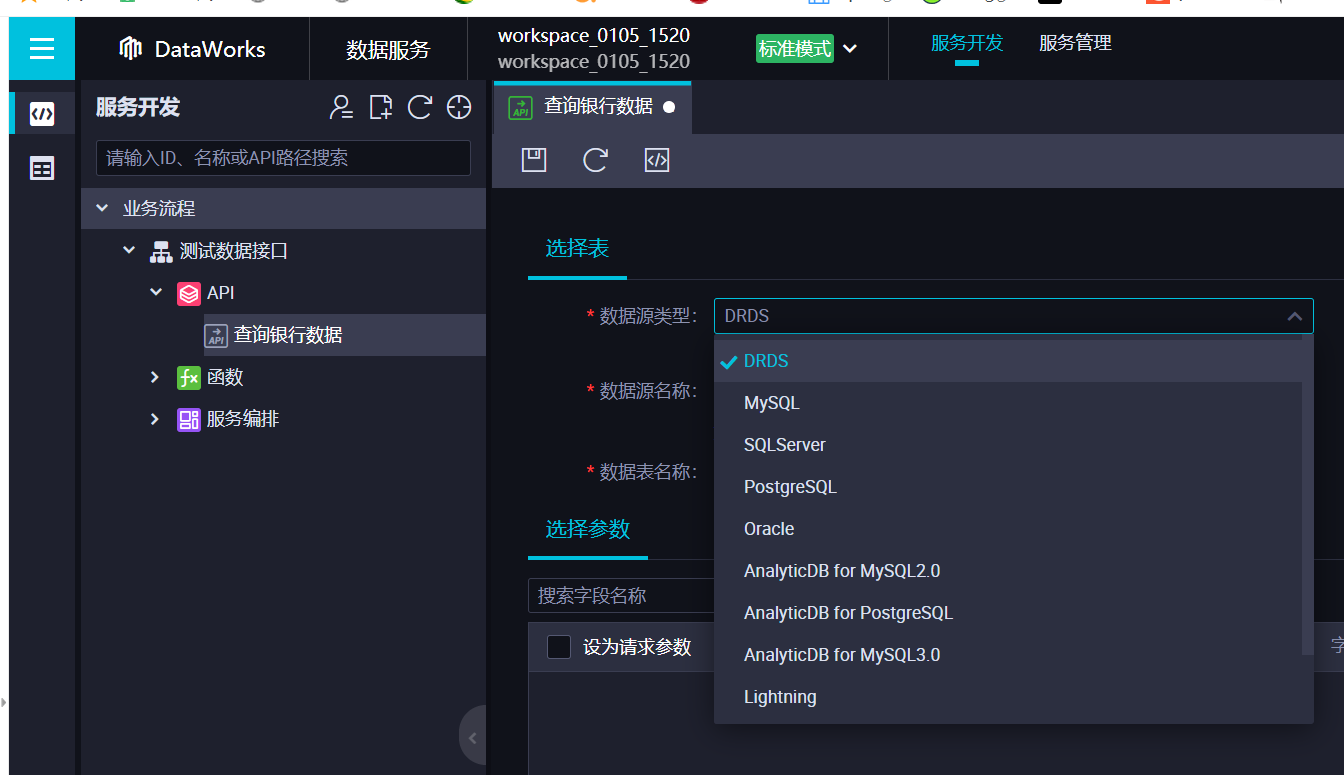Image resolution: width=1344 pixels, height=775 pixels.
Task: Switch to 服务管理 top tab
Action: pyautogui.click(x=1075, y=44)
